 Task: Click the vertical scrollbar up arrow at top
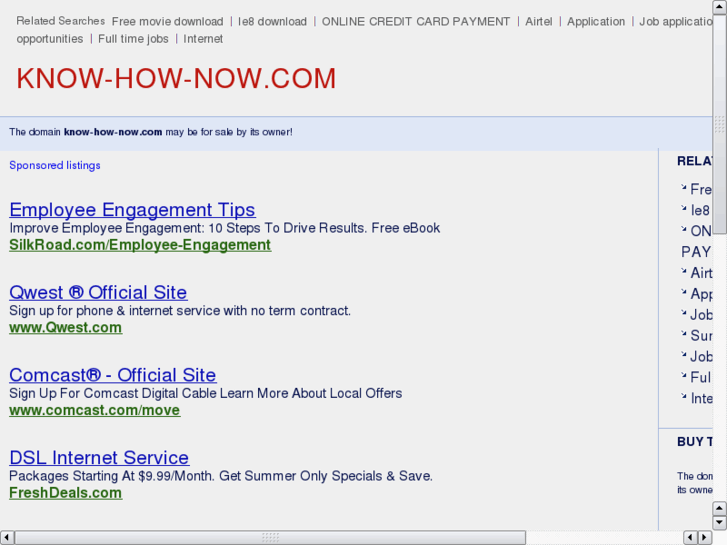pos(719,7)
